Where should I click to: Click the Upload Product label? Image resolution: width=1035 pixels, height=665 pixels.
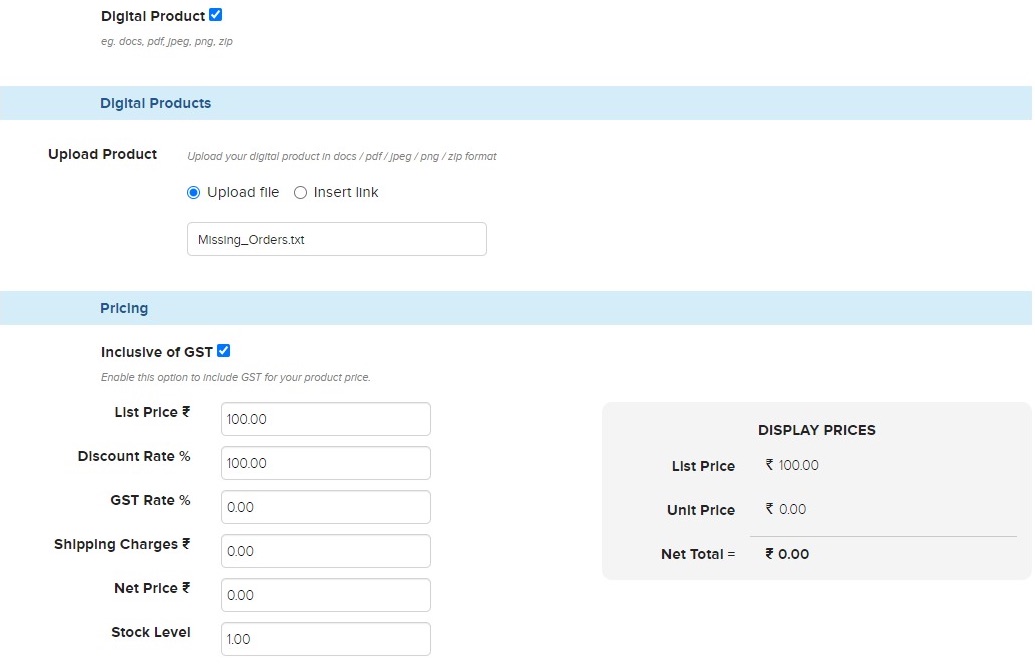point(102,154)
